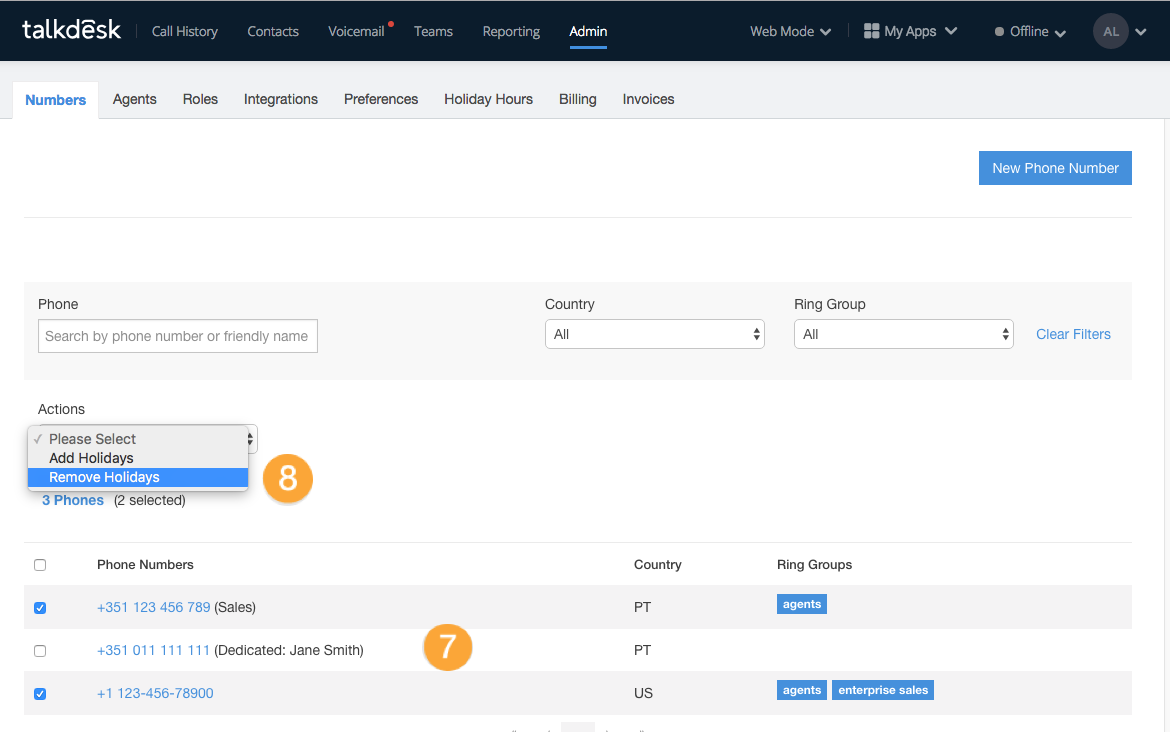Screen dimensions: 1170x732
Task: Switch to the Invoices tab
Action: 648,99
